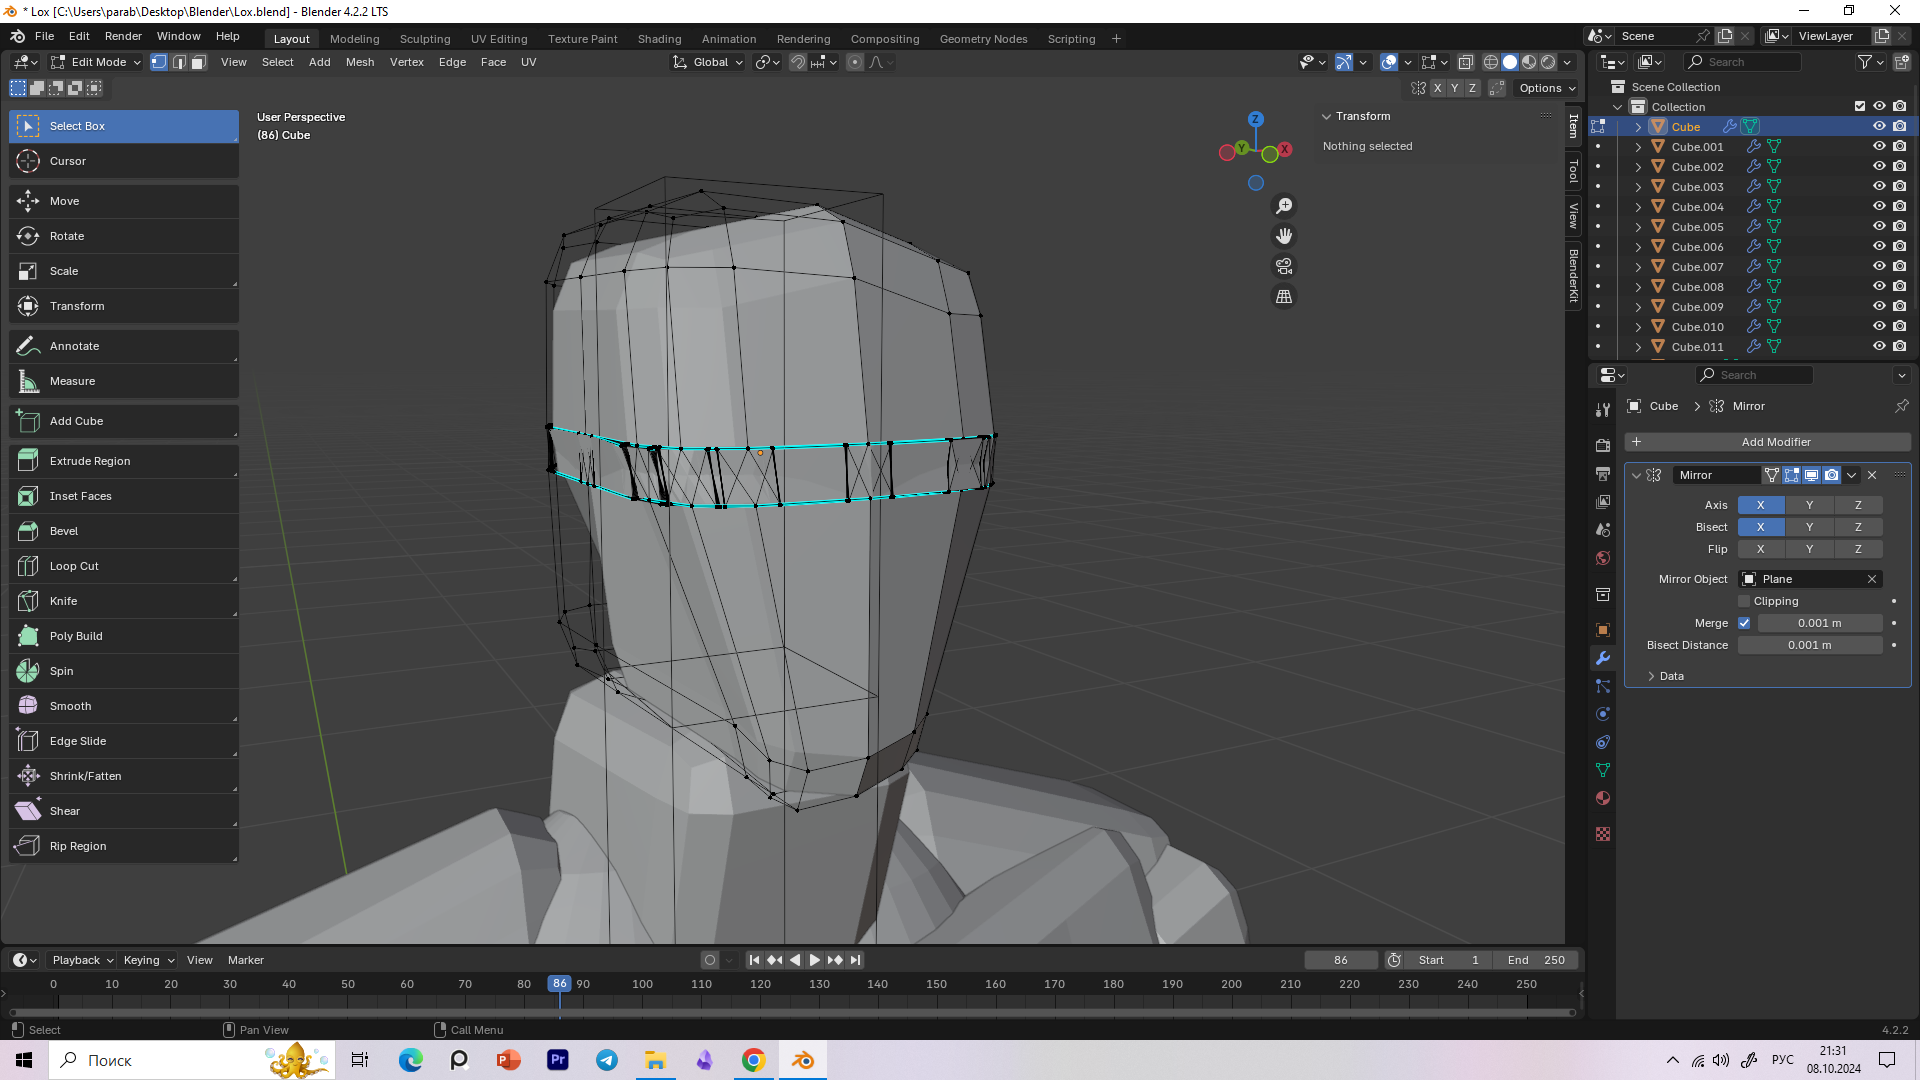Open the BlenderKit sidebar tab

[1574, 275]
